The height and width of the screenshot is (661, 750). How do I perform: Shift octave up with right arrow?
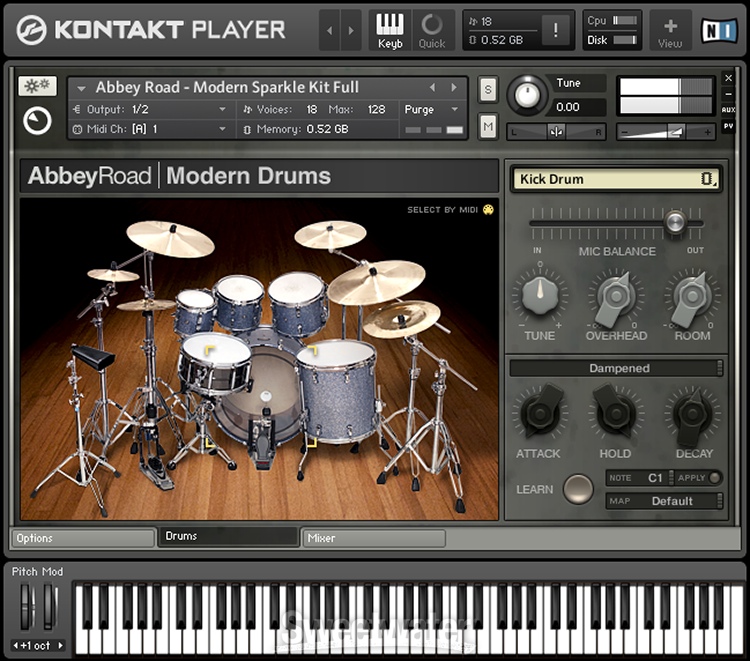pyautogui.click(x=60, y=645)
